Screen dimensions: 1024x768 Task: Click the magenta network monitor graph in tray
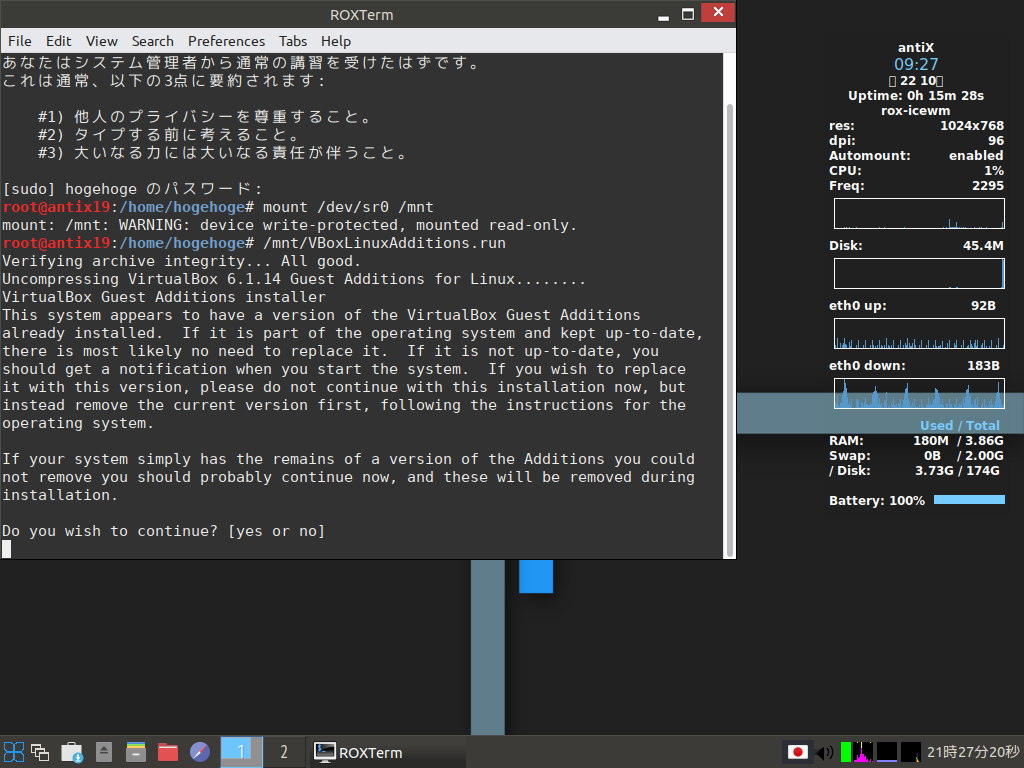coord(863,752)
